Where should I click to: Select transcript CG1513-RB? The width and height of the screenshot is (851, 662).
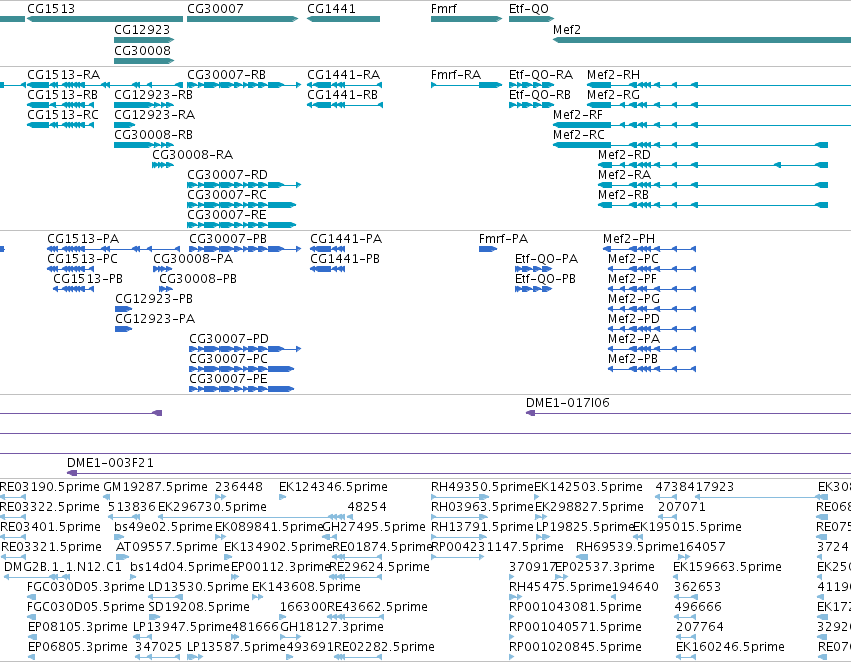coord(62,94)
